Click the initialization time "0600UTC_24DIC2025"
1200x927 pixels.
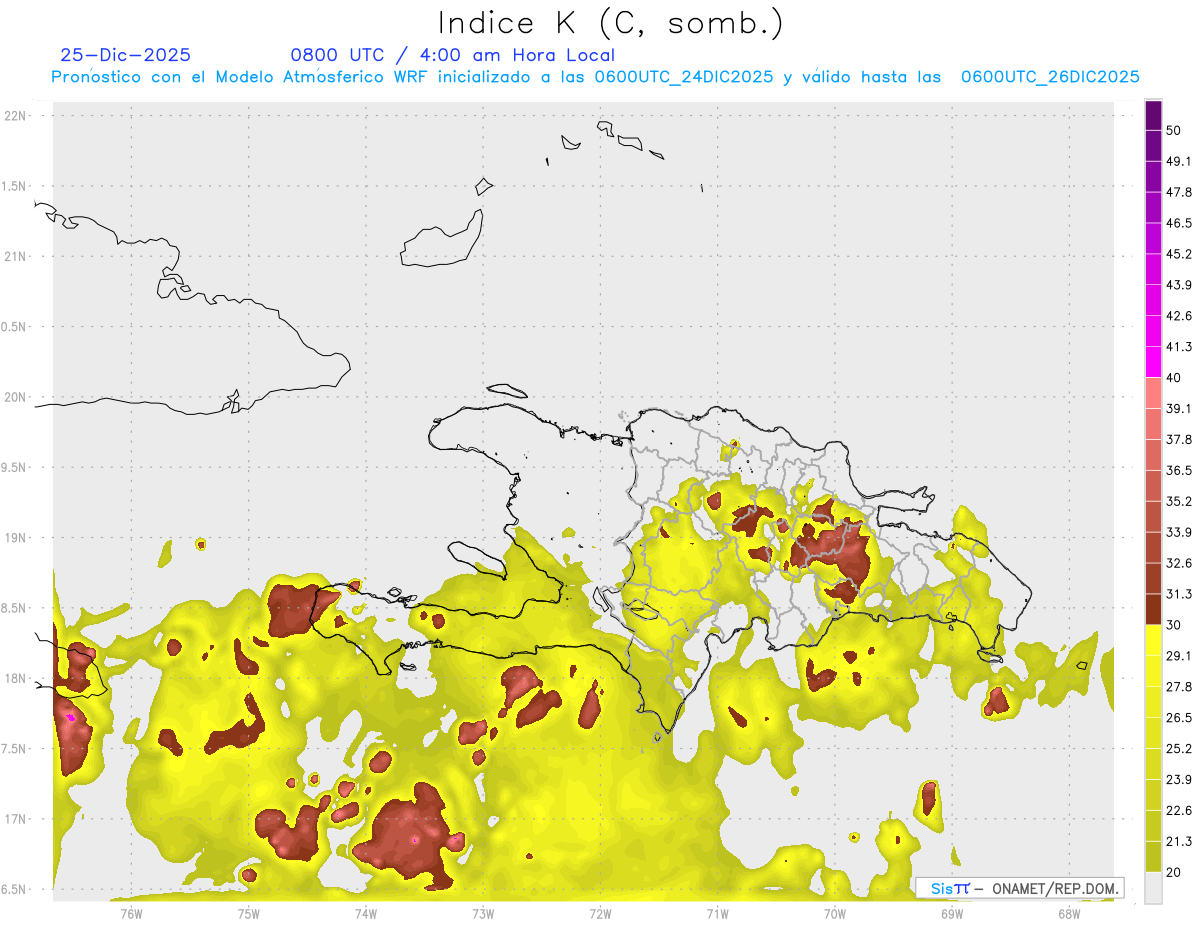[684, 77]
